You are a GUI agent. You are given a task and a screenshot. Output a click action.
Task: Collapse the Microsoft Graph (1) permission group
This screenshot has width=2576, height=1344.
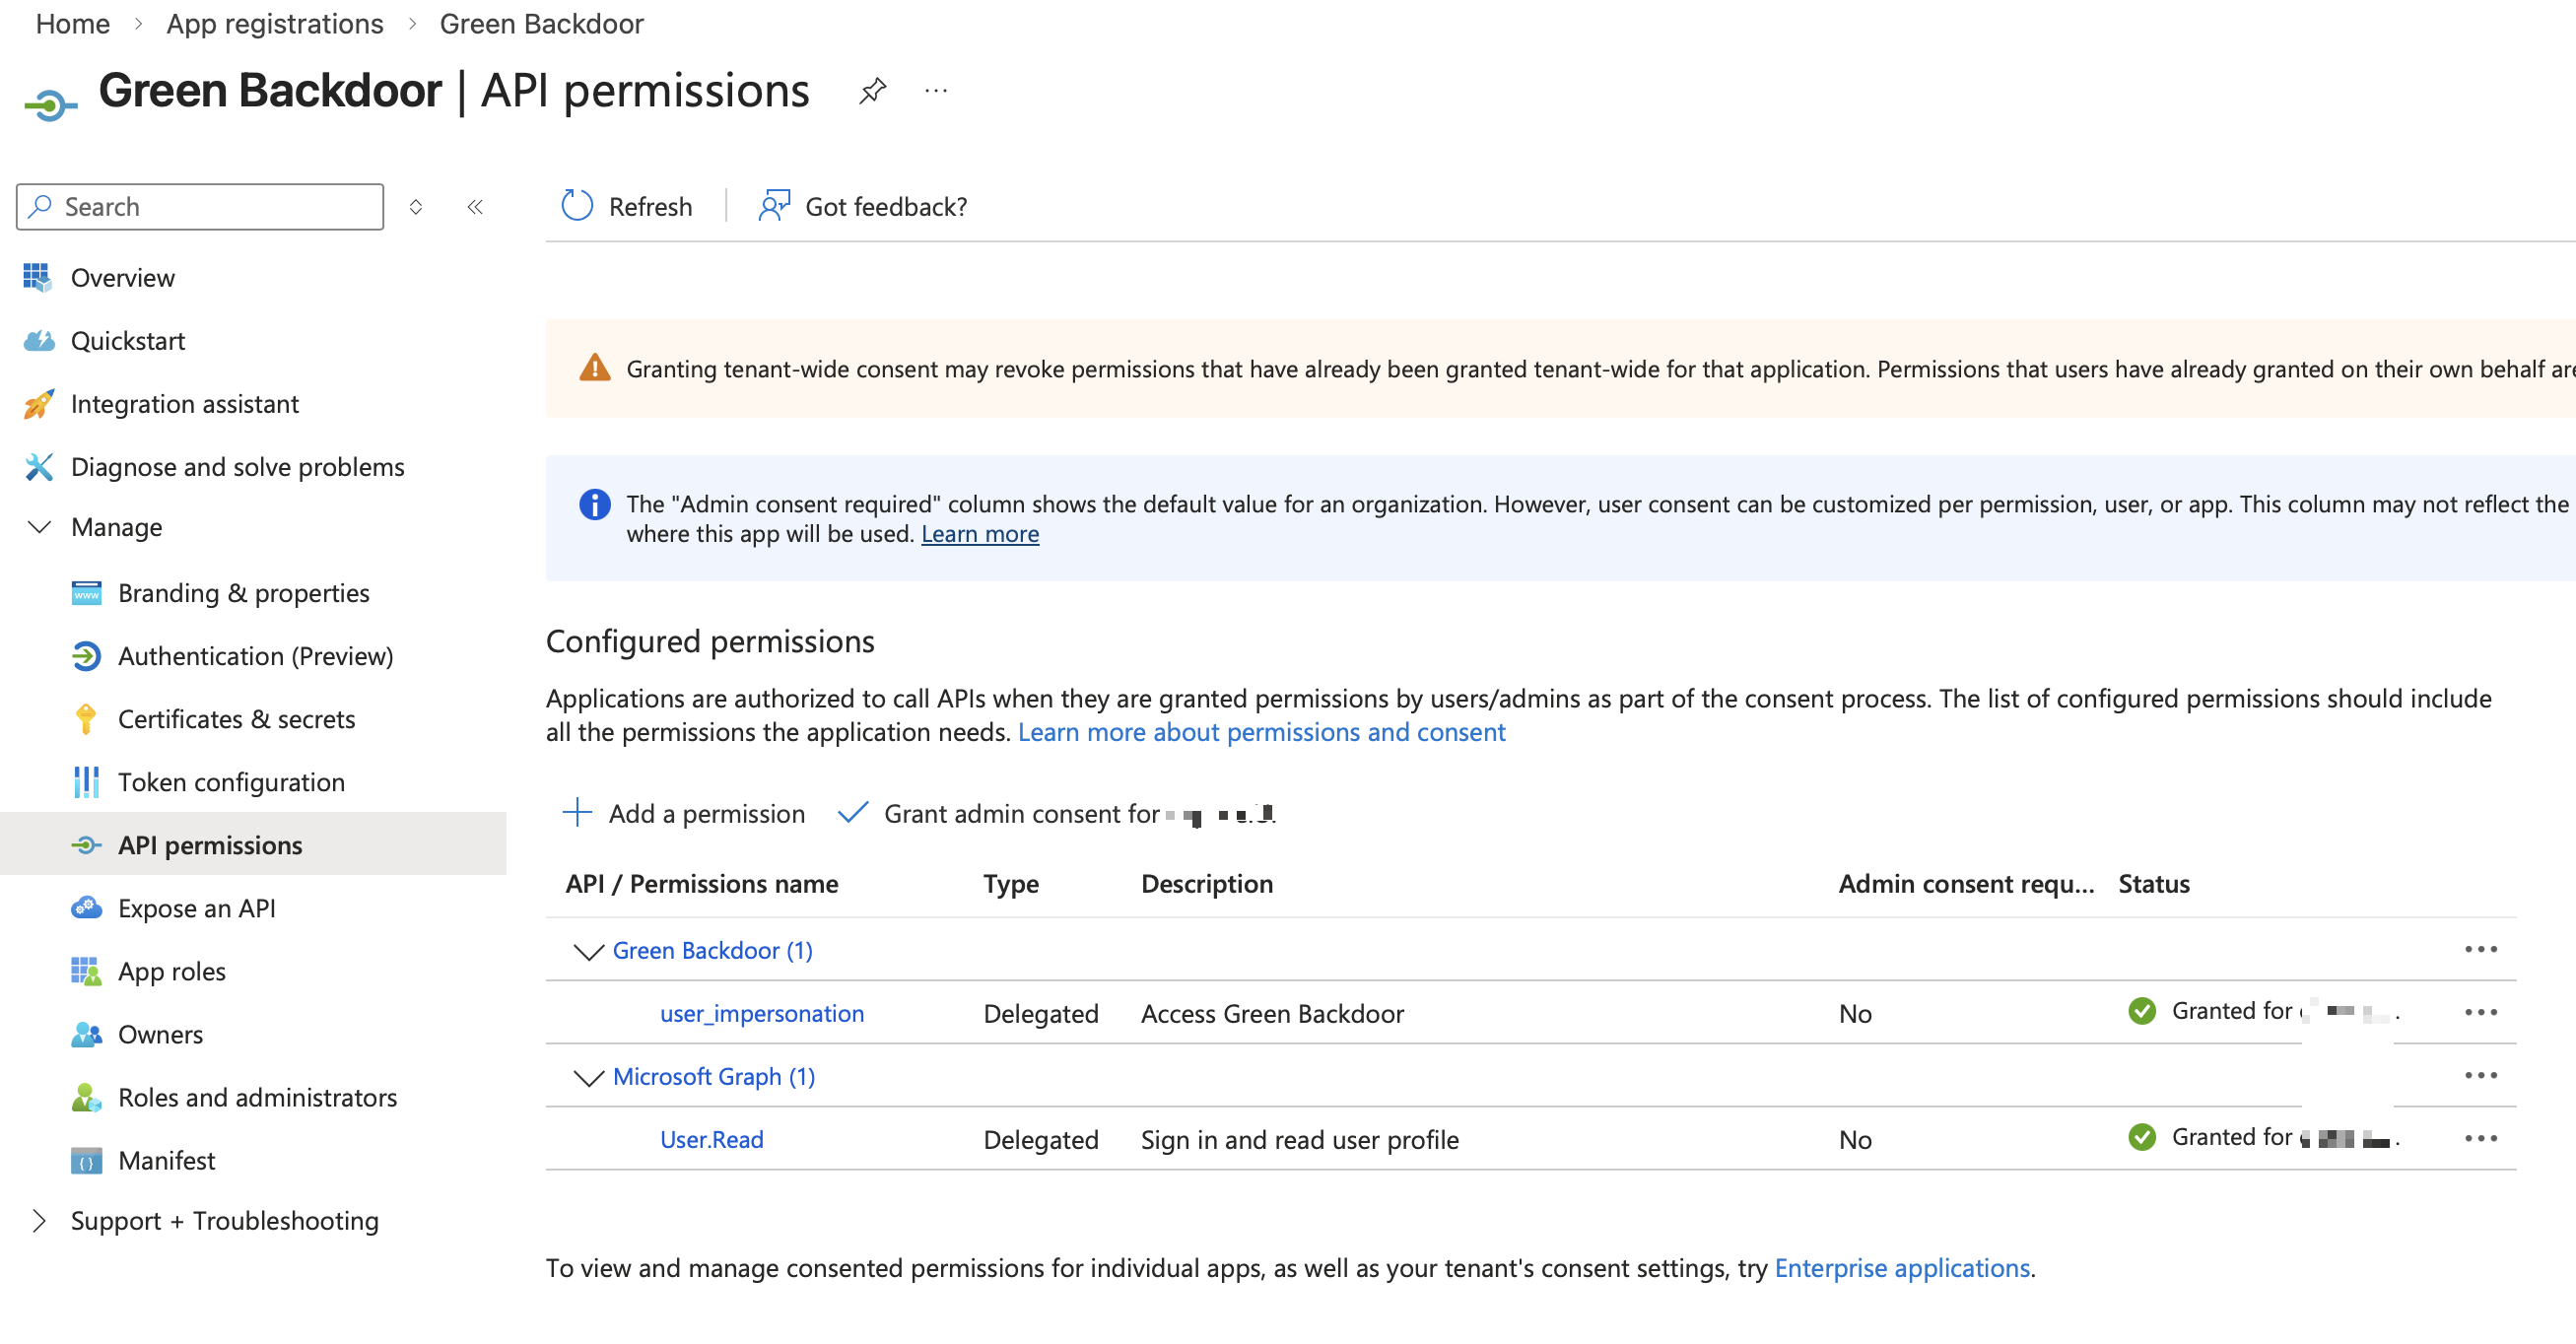pyautogui.click(x=588, y=1077)
